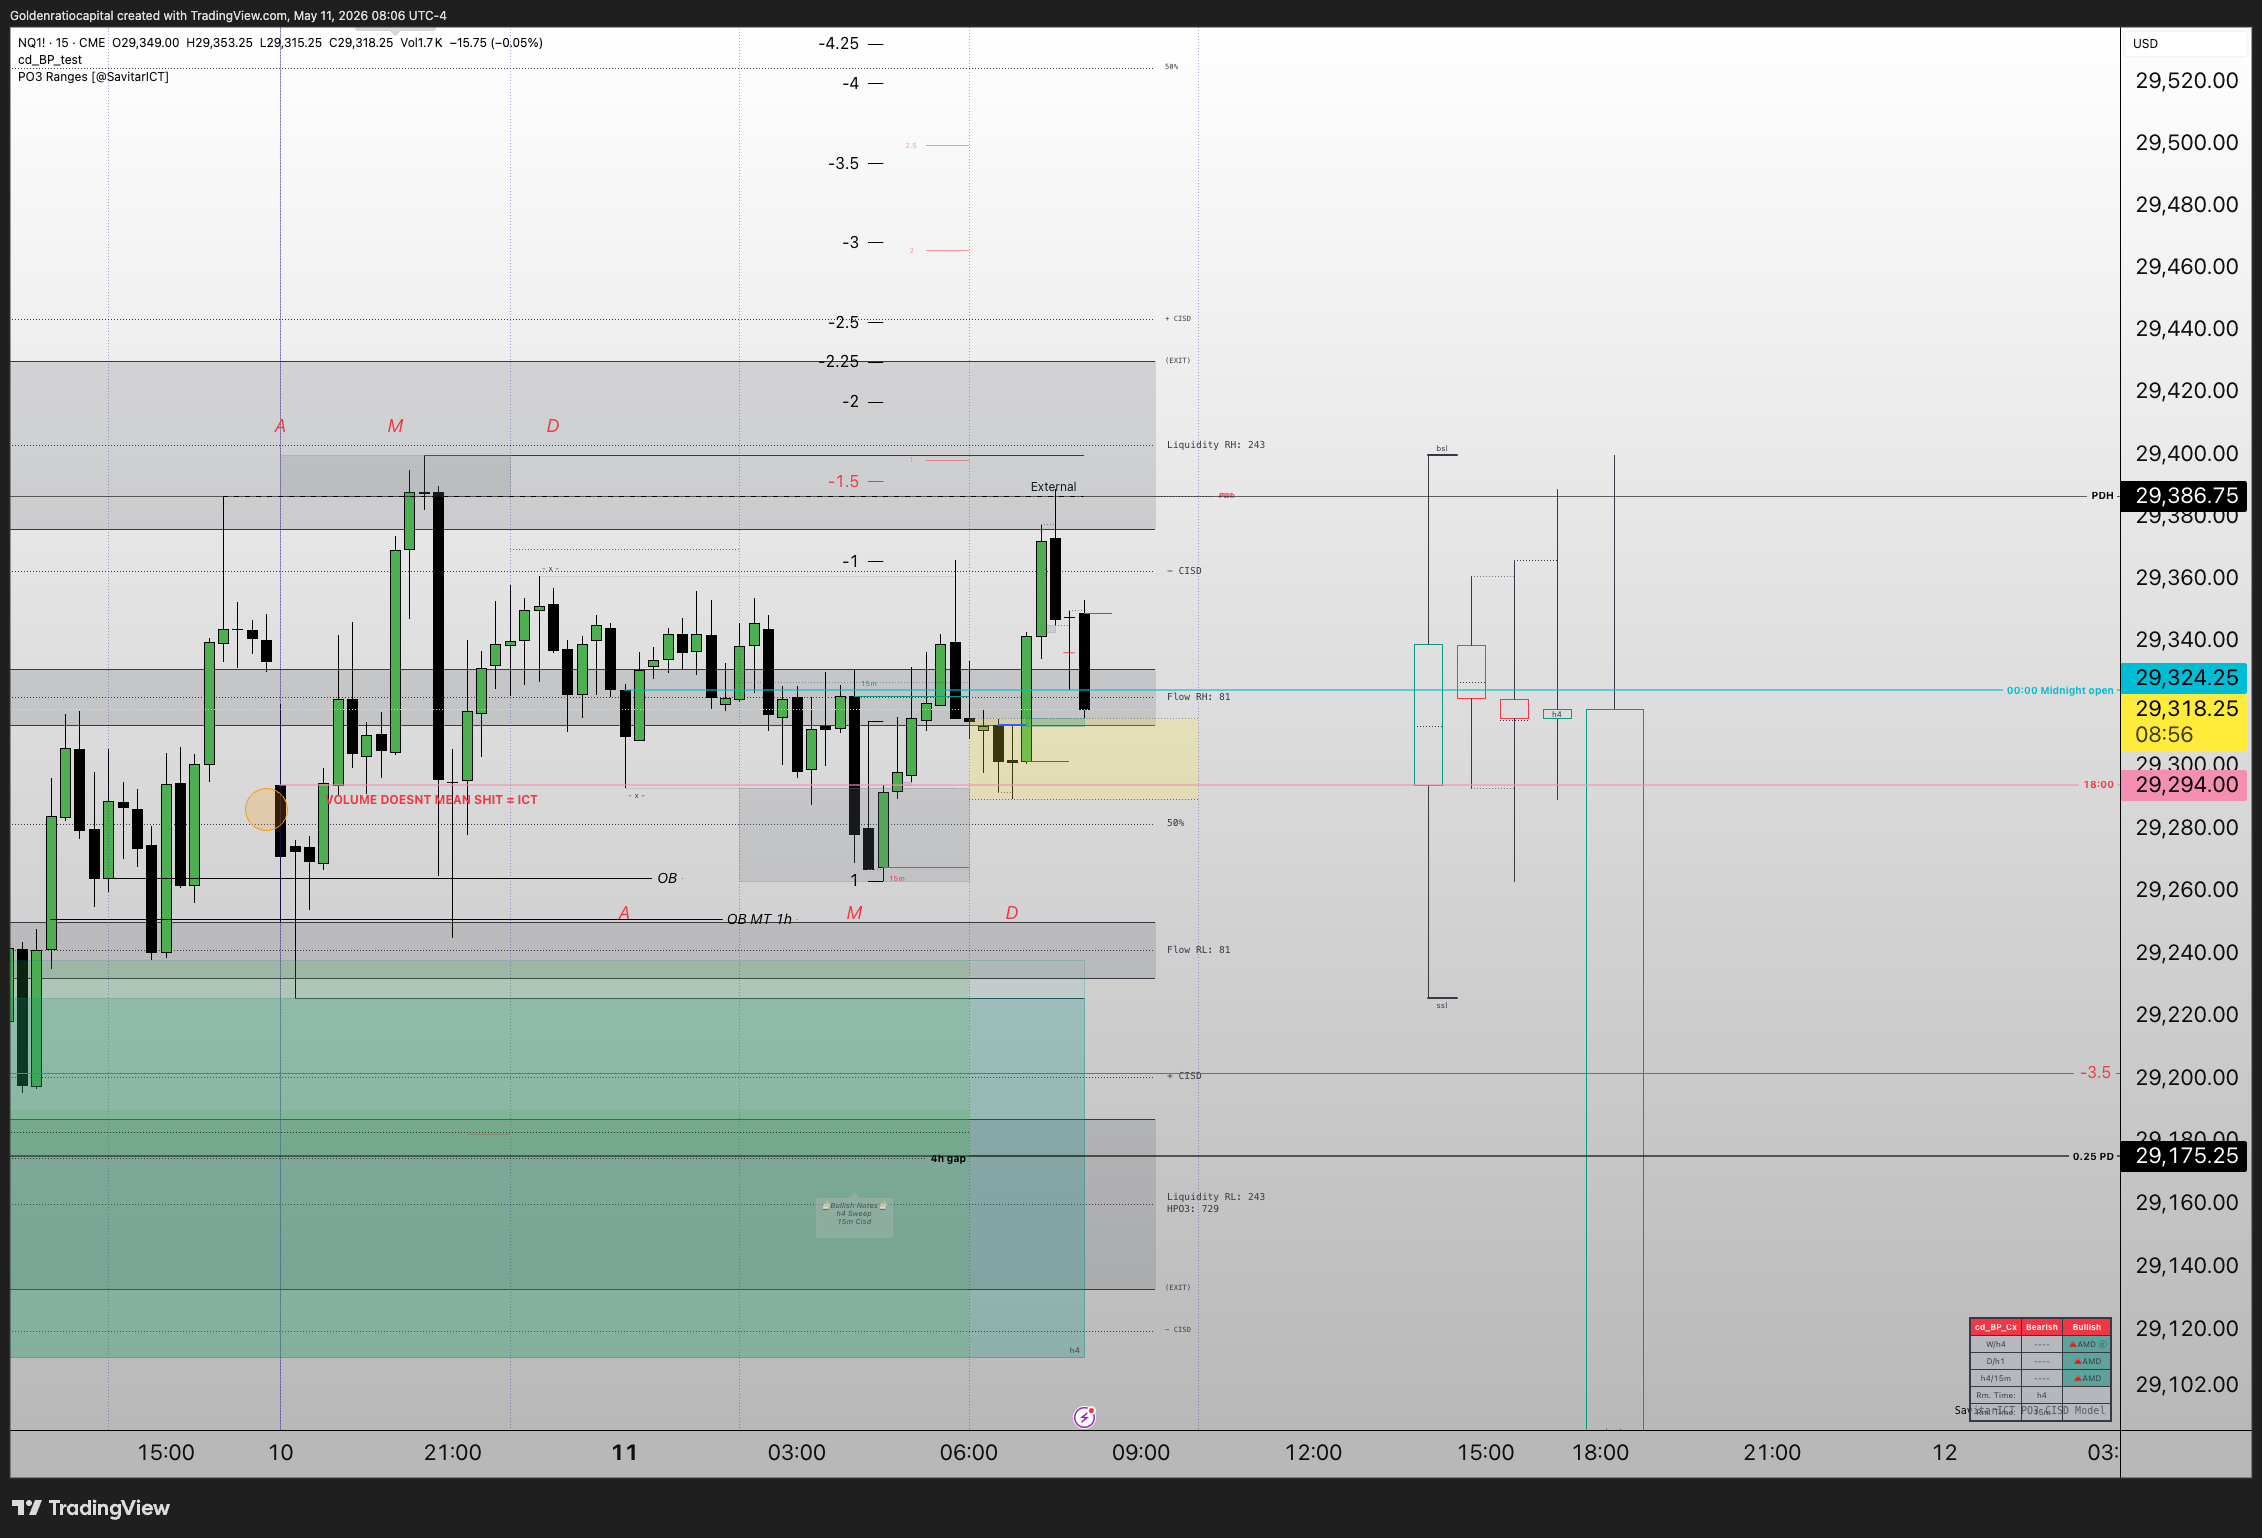The height and width of the screenshot is (1538, 2262).
Task: Click the low value L29,315.25
Action: (x=290, y=43)
